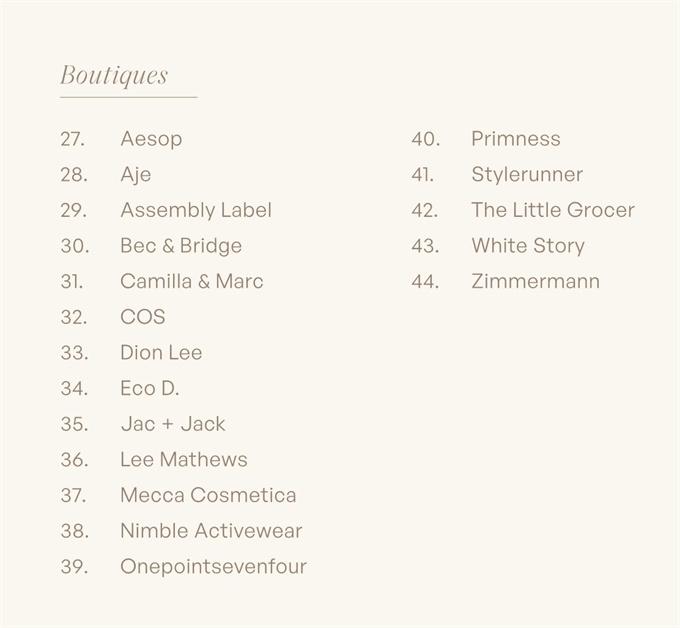This screenshot has height=628, width=680.
Task: Select Mecca Cosmetica from the list
Action: click(208, 495)
